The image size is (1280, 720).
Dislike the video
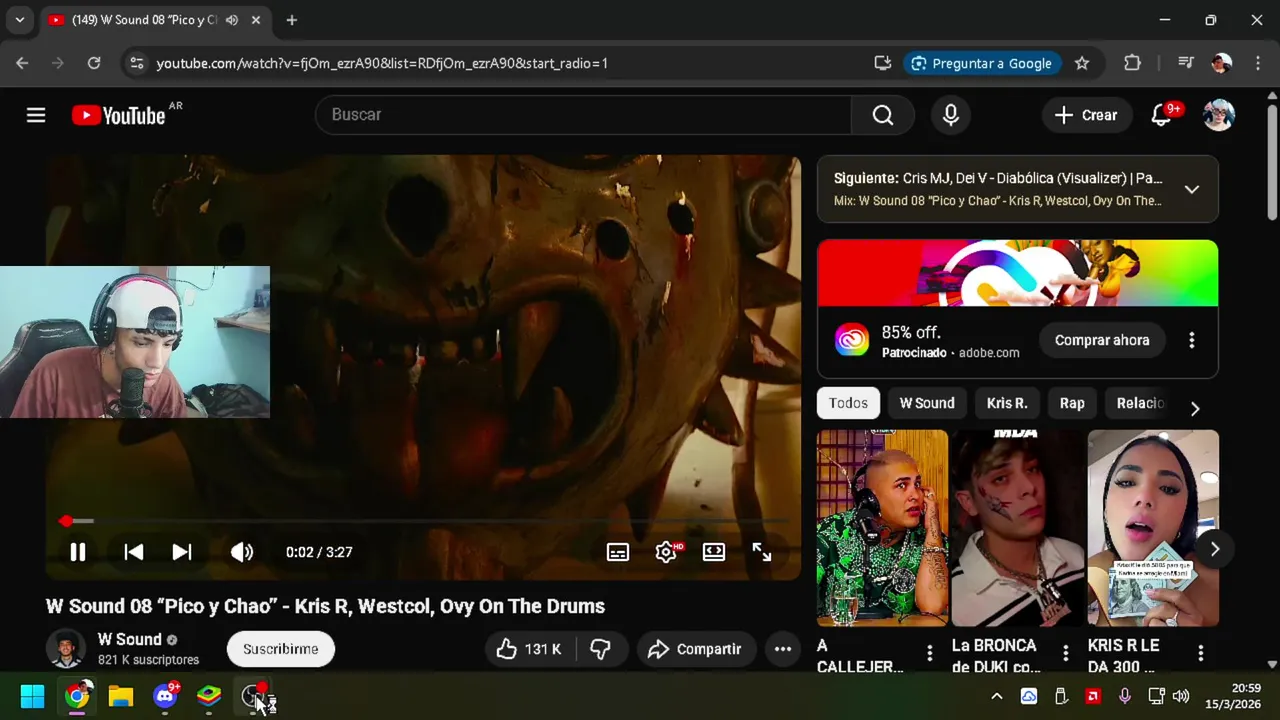600,649
